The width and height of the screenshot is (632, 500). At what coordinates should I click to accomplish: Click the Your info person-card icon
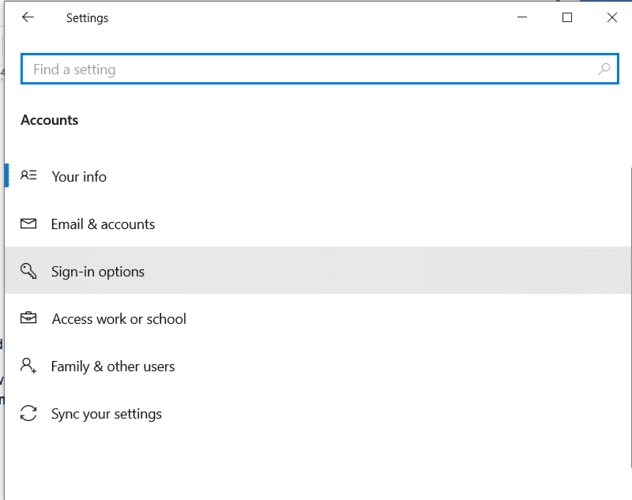29,176
